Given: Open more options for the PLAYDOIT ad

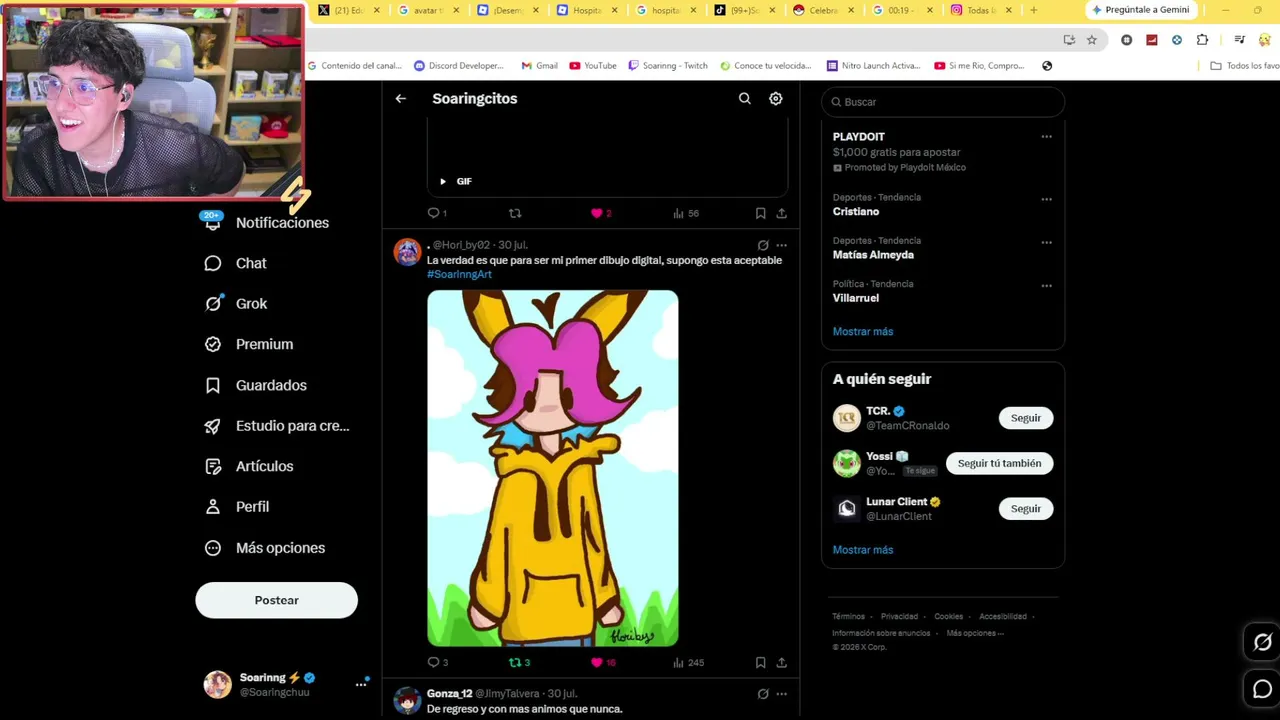Looking at the screenshot, I should [x=1046, y=137].
